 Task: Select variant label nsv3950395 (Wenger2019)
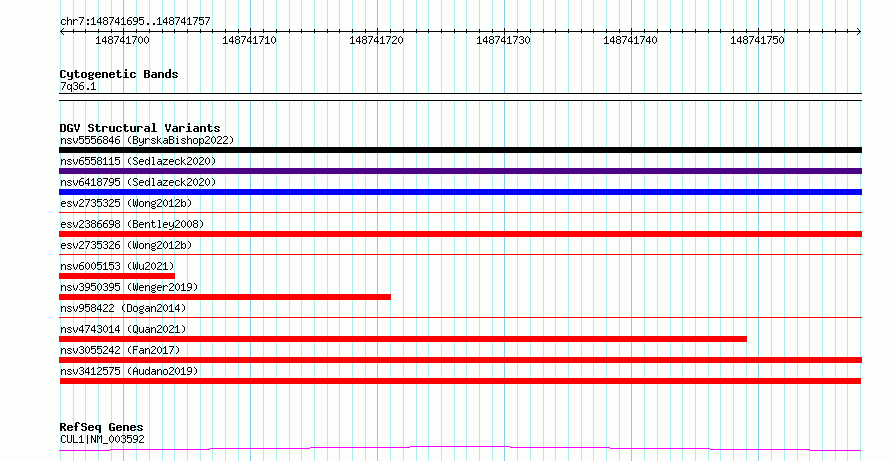tap(129, 287)
